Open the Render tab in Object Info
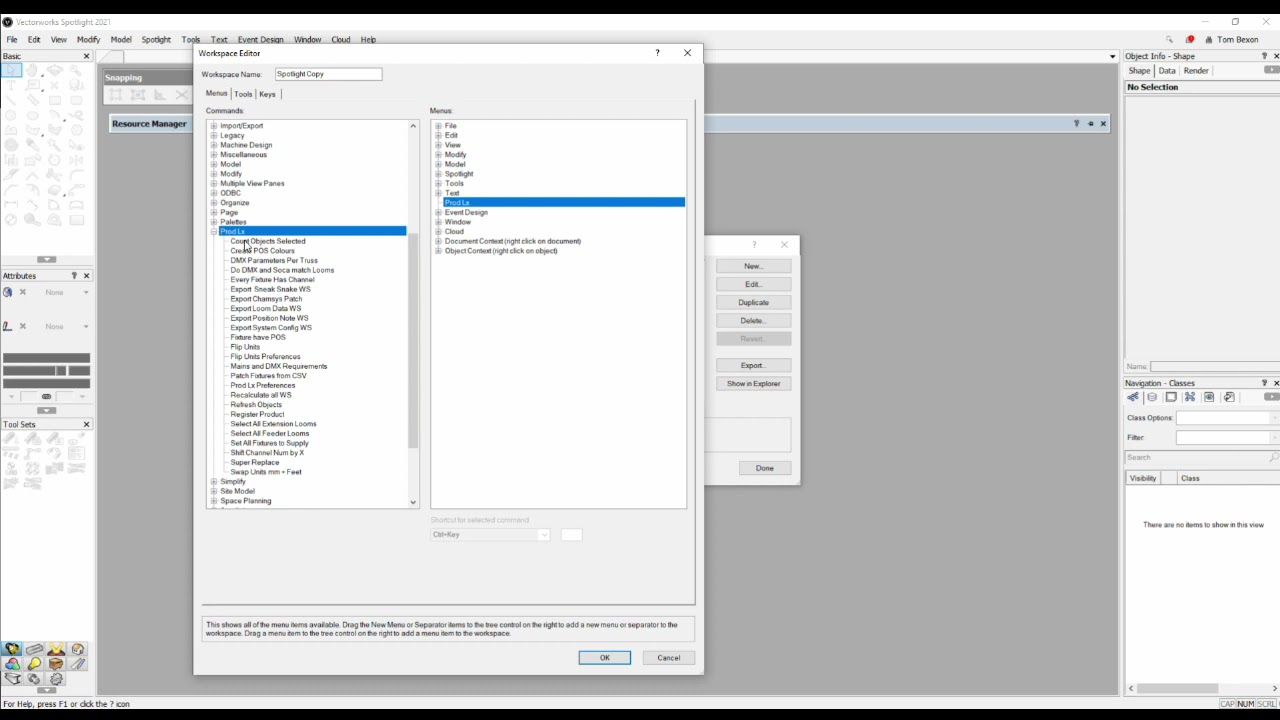Image resolution: width=1280 pixels, height=720 pixels. click(1196, 71)
